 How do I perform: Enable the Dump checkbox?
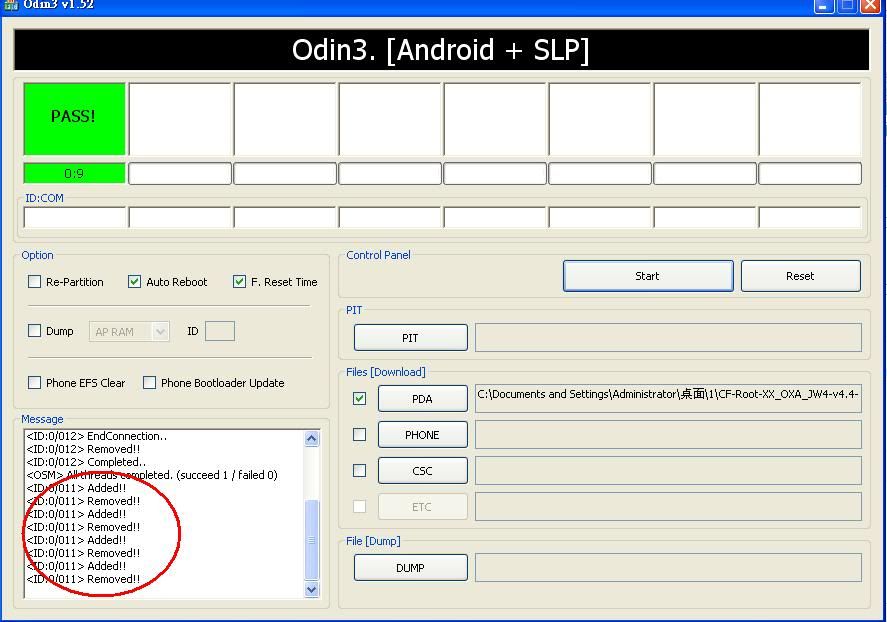[35, 331]
